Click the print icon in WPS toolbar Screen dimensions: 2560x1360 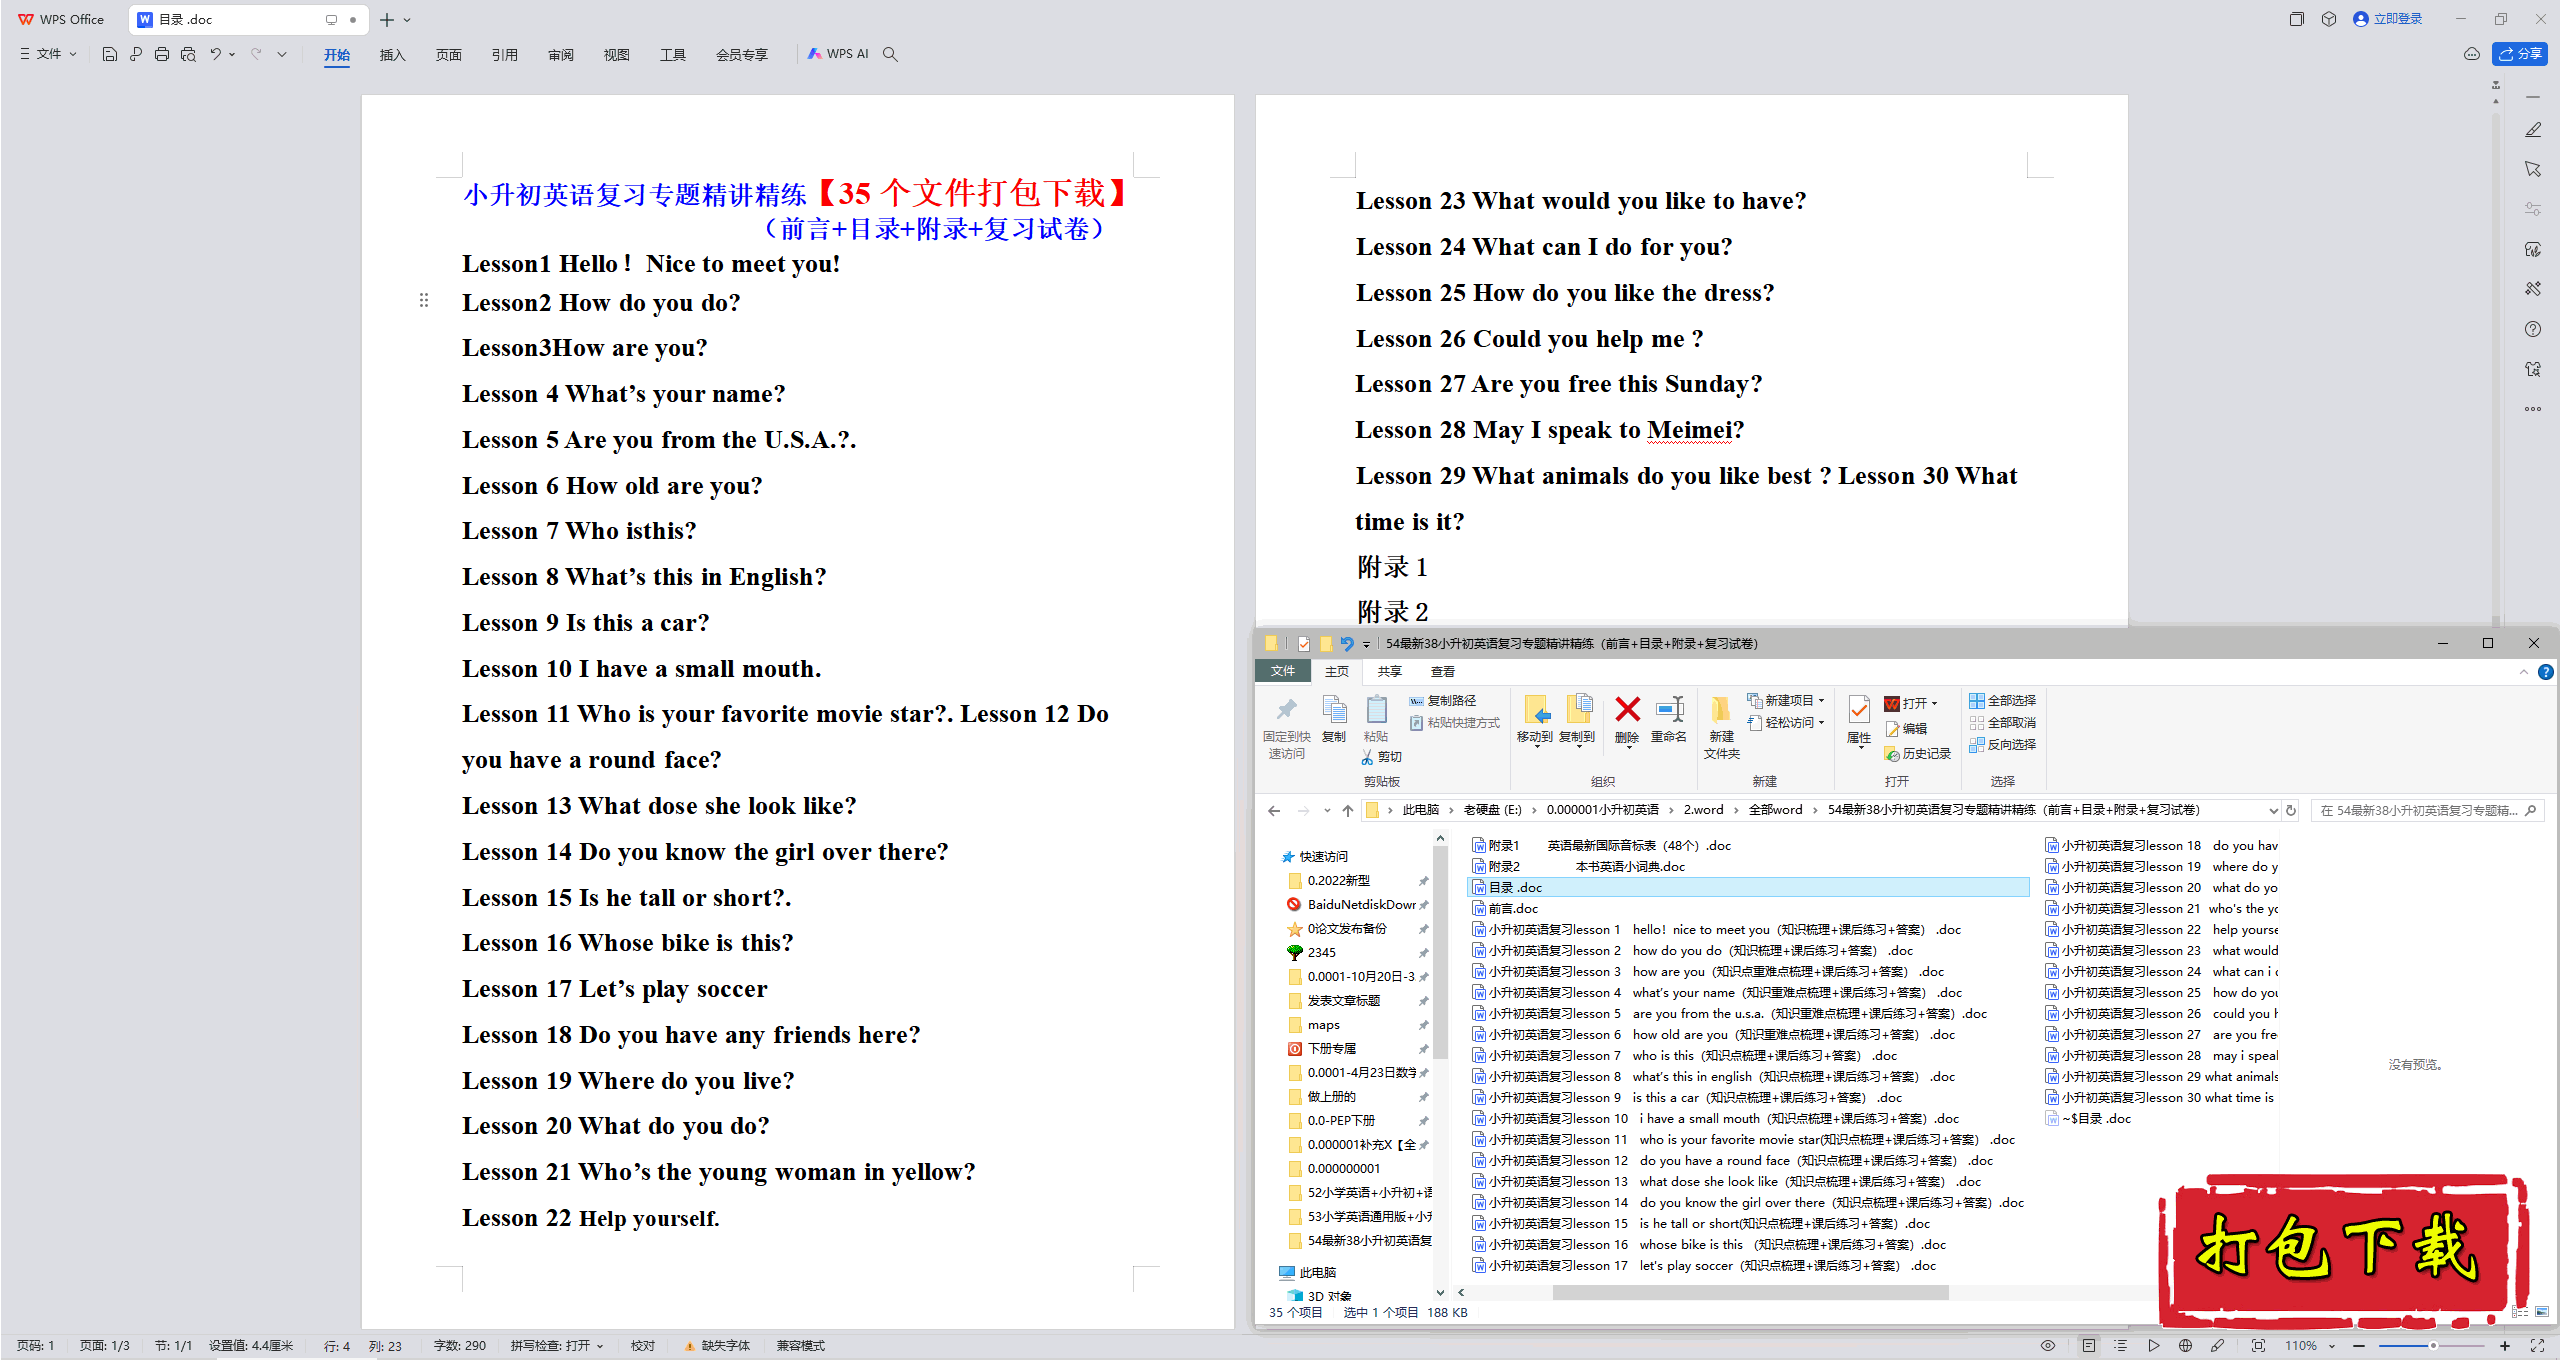[x=162, y=54]
